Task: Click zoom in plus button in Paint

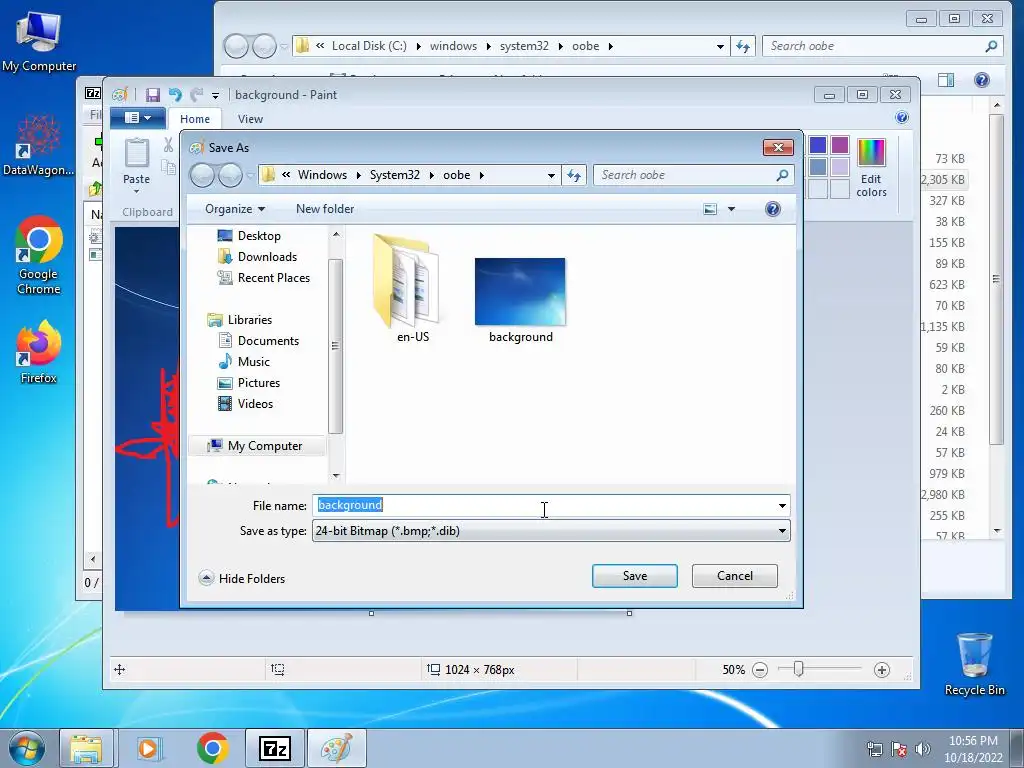Action: click(882, 670)
